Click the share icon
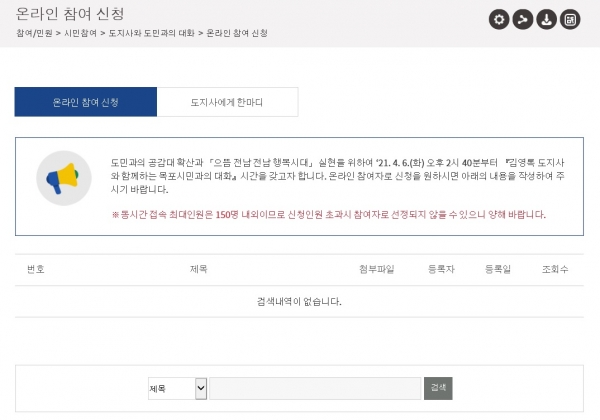 click(521, 19)
